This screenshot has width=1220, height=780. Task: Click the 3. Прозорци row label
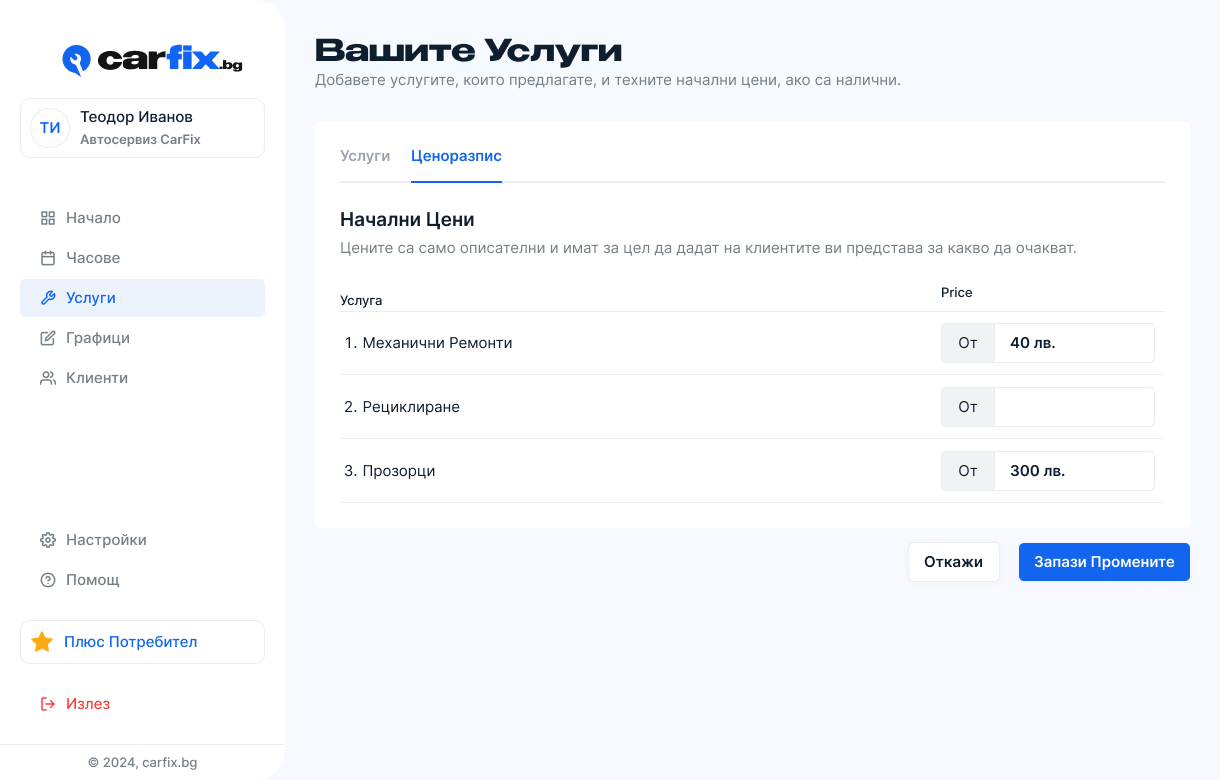(390, 471)
